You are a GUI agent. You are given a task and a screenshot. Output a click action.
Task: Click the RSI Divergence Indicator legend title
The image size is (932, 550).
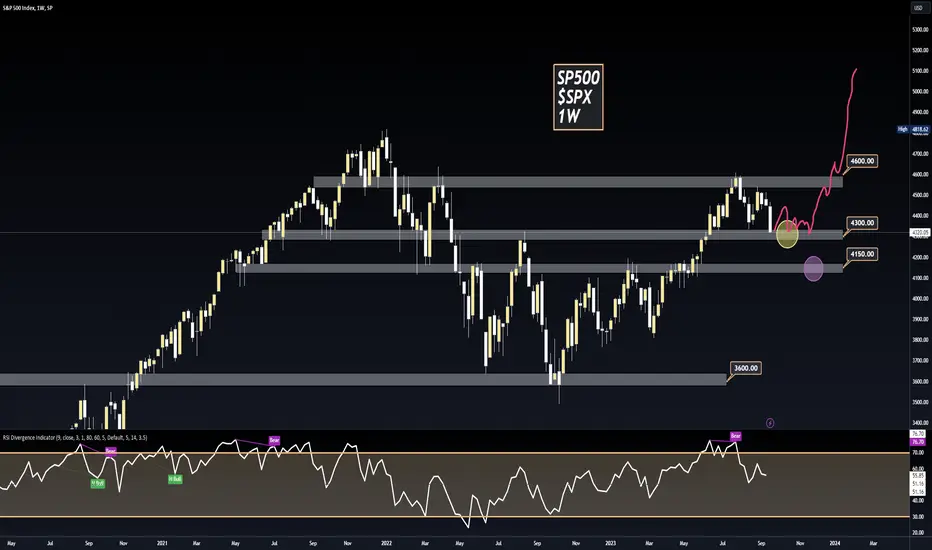(75, 438)
